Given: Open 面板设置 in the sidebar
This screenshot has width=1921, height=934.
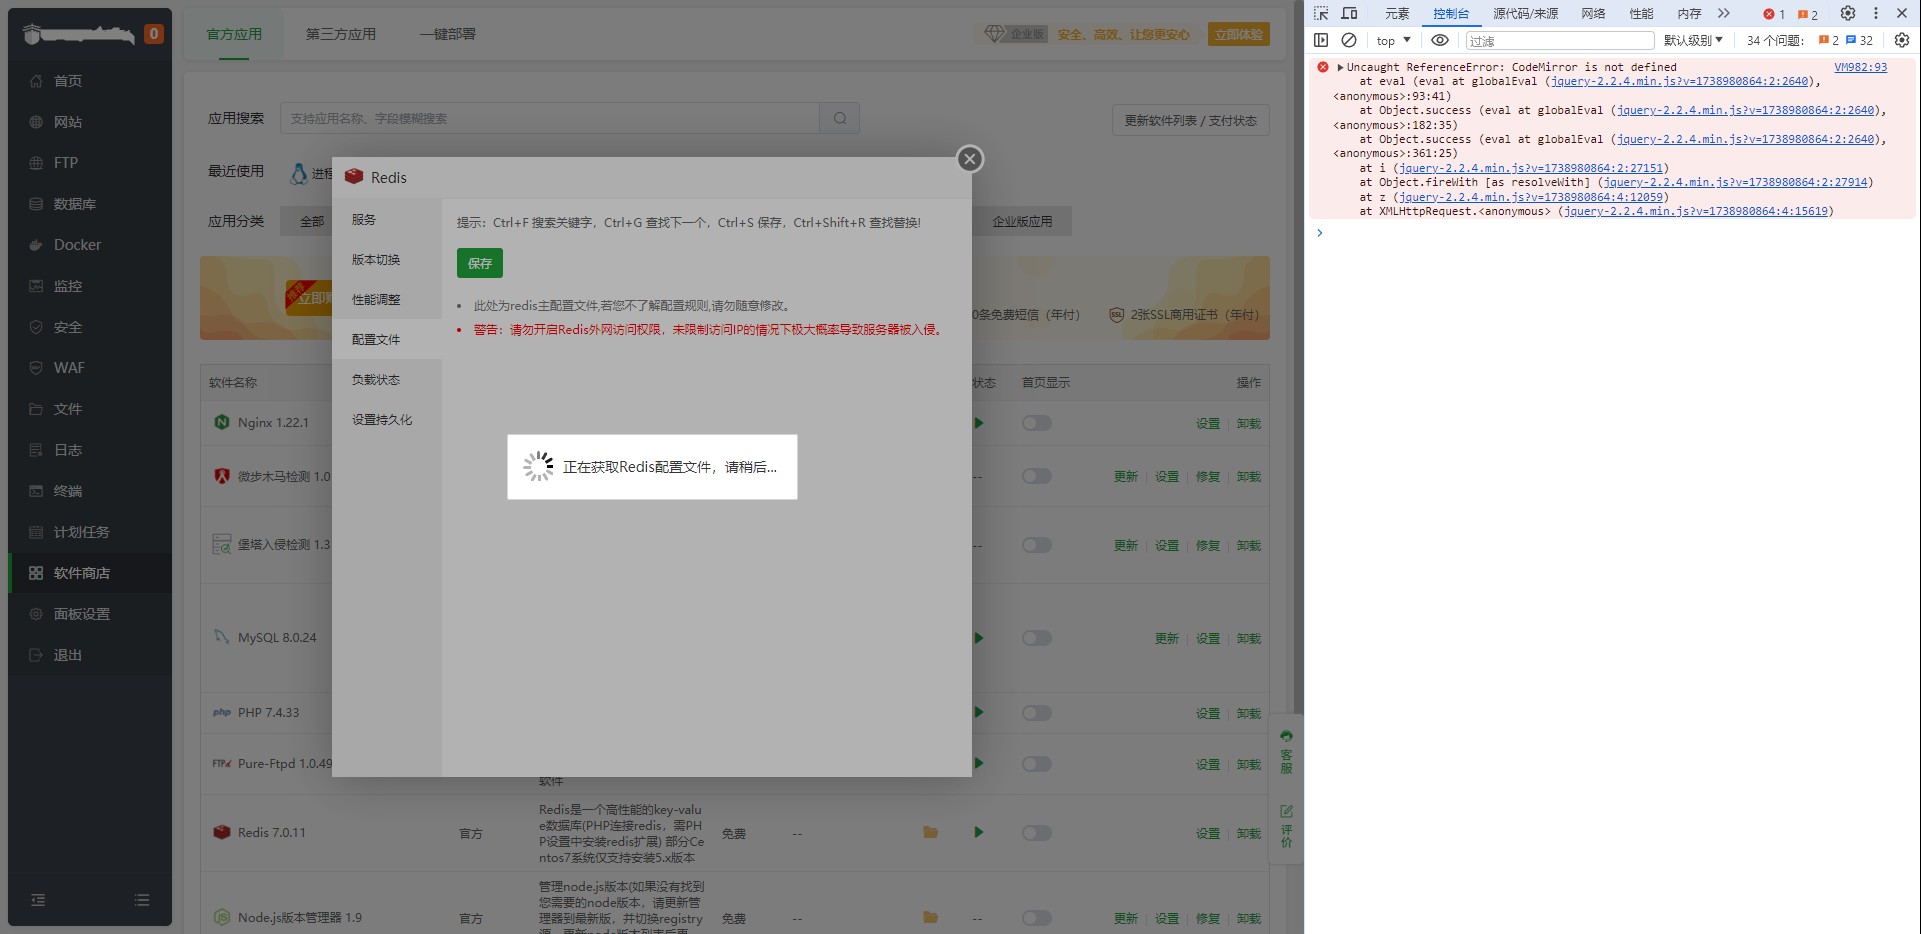Looking at the screenshot, I should (x=90, y=614).
